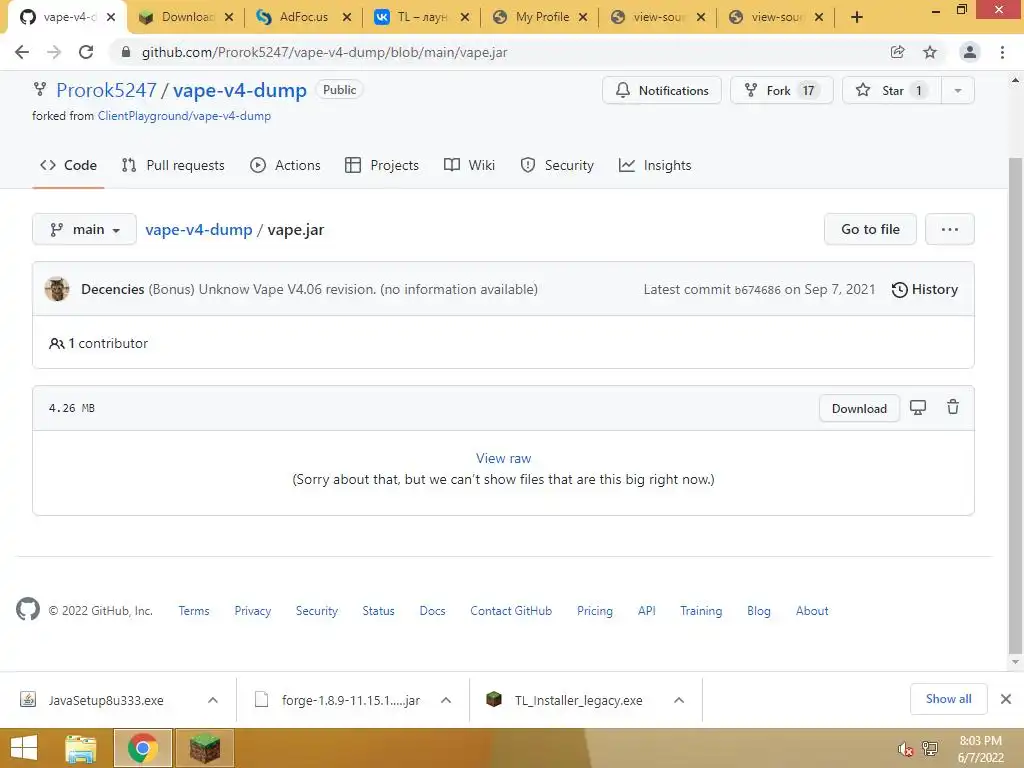Reload the page with the refresh icon
The width and height of the screenshot is (1024, 768).
pos(86,52)
